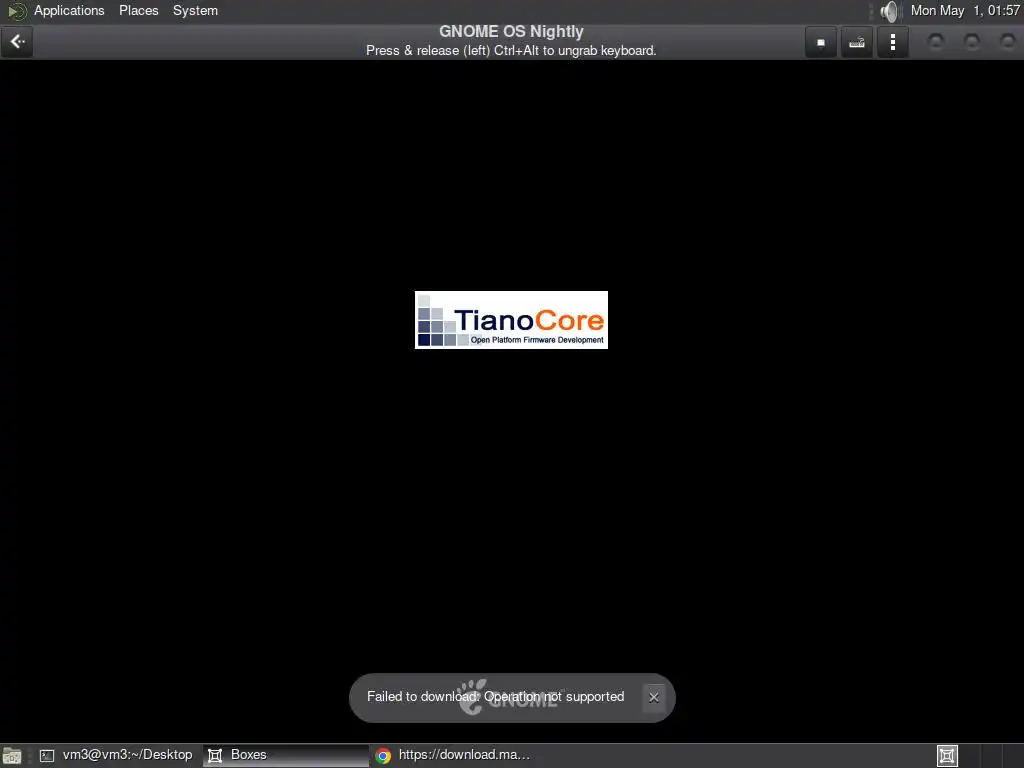Click the 'Failed to download: Operation not supported' message
This screenshot has height=768, width=1024.
click(496, 697)
